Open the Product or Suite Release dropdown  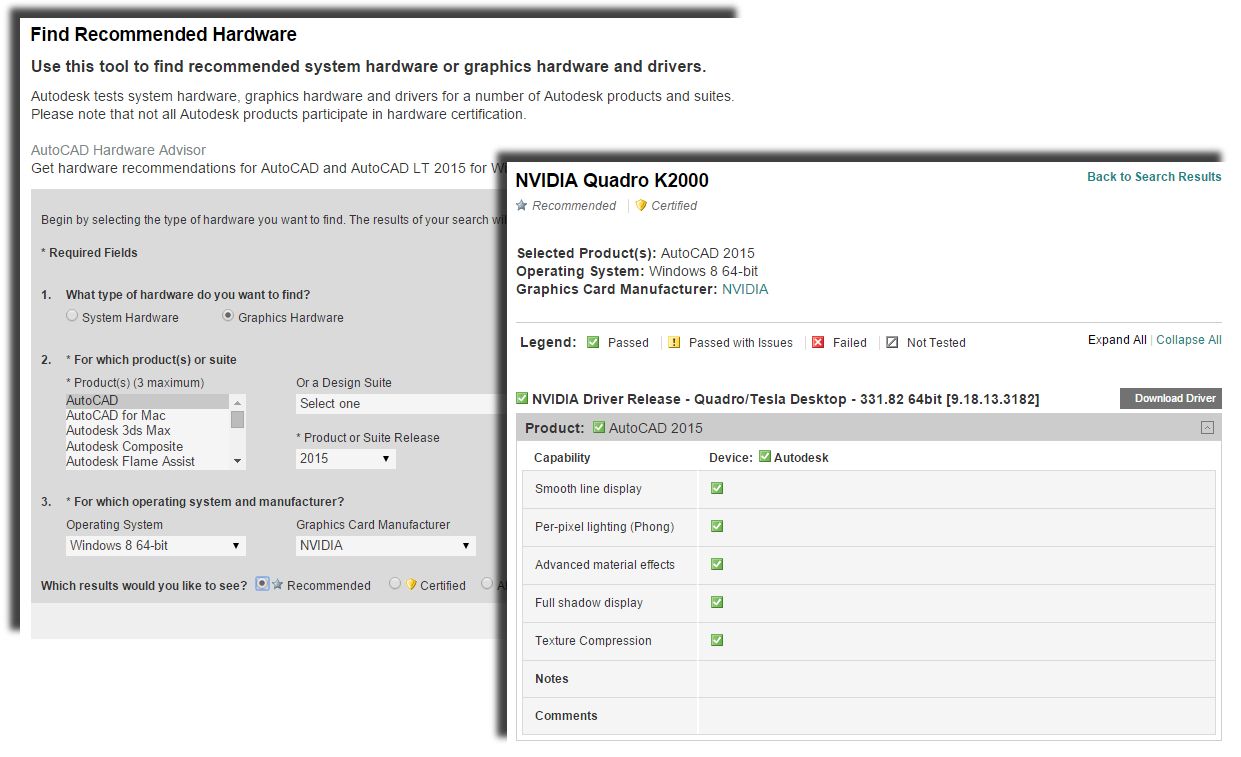(x=346, y=458)
